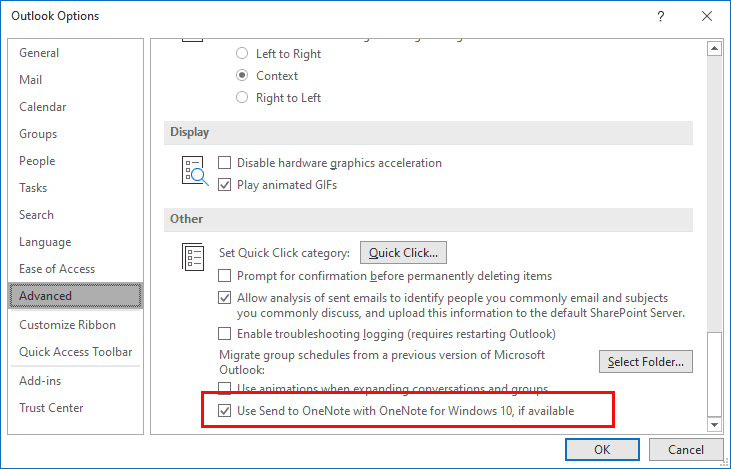Click the scrollbar up arrow
Image resolution: width=731 pixels, height=469 pixels.
coord(714,48)
